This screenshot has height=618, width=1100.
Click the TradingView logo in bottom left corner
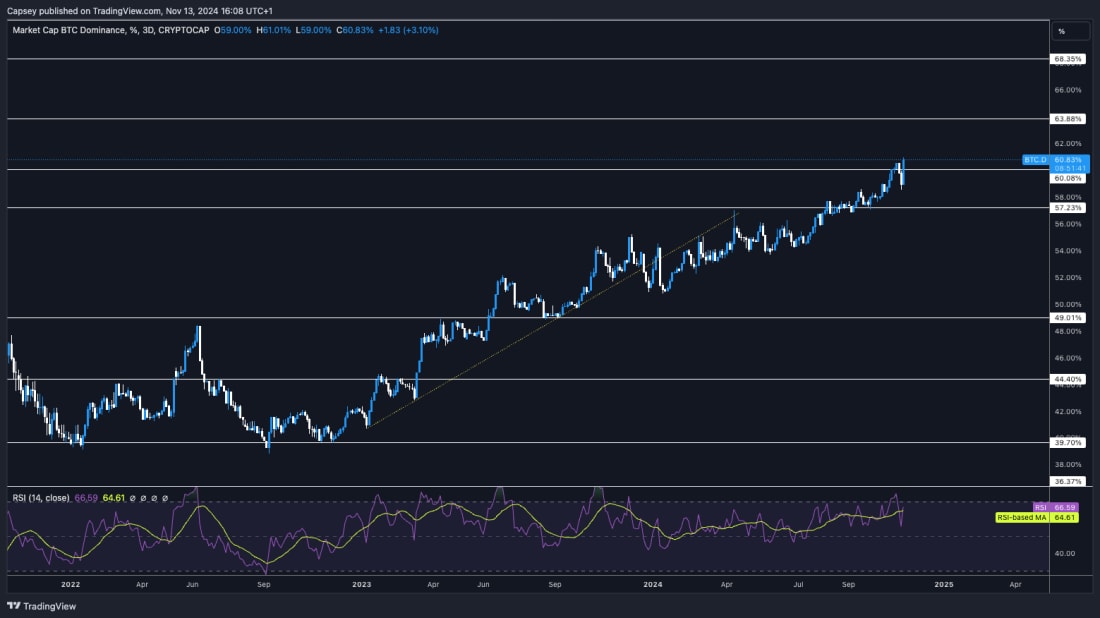pos(42,605)
